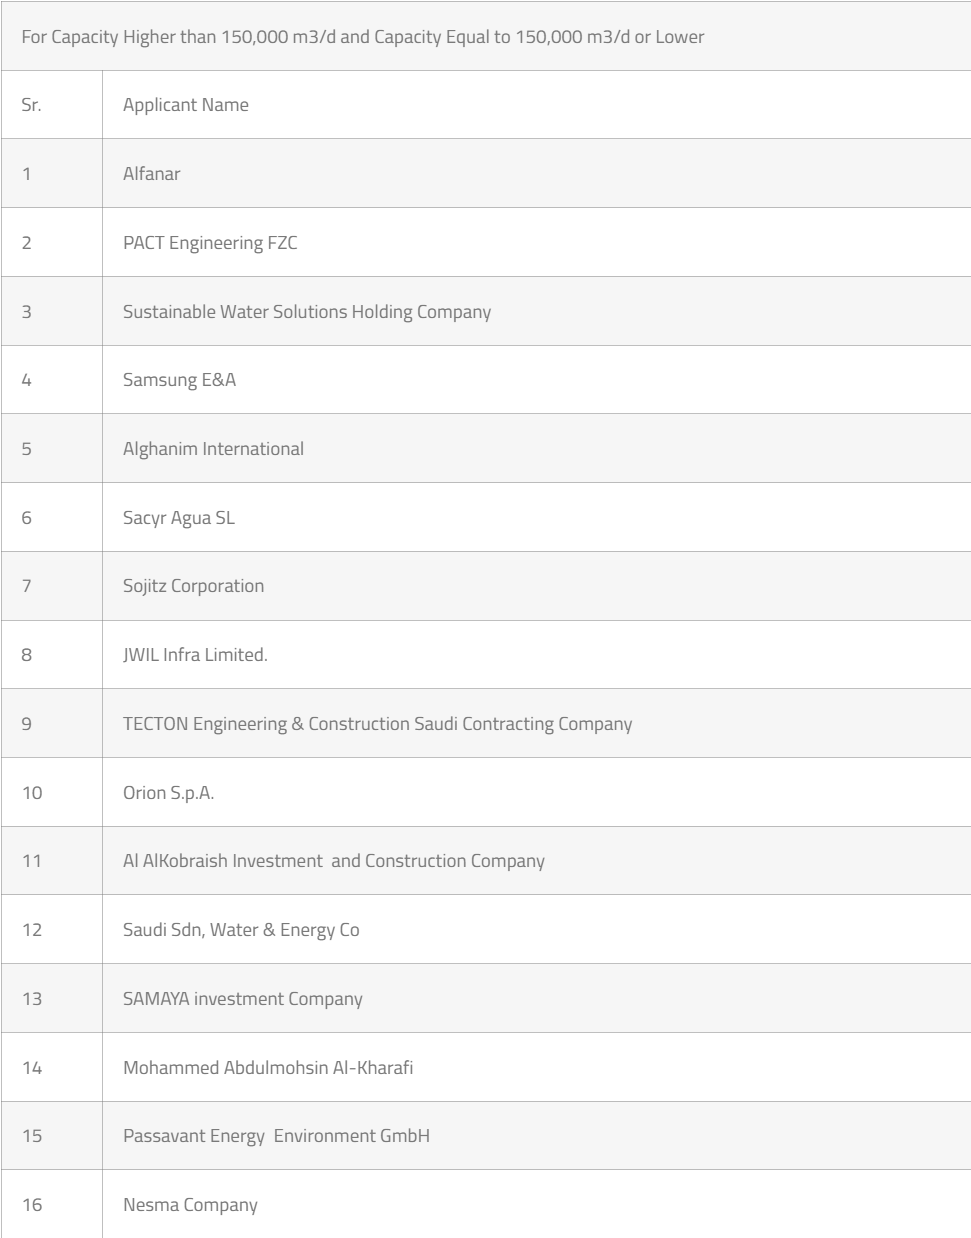
Task: Click the 'Sr.' column header
Action: pos(32,105)
